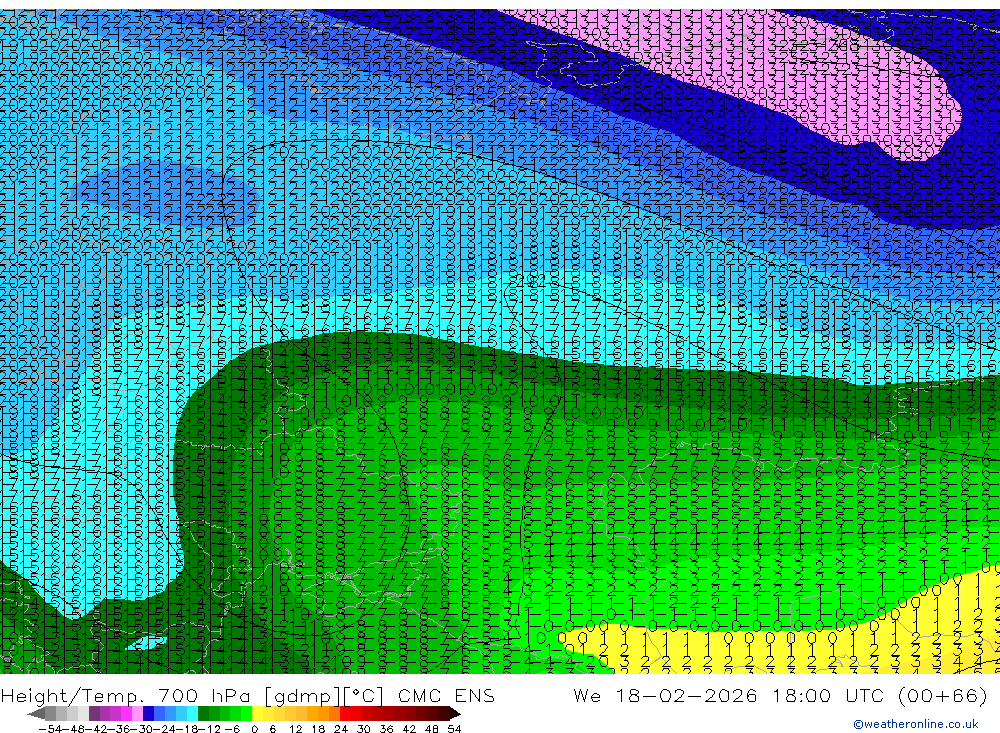Click the '12' legend value
This screenshot has width=1000, height=733.
[295, 729]
